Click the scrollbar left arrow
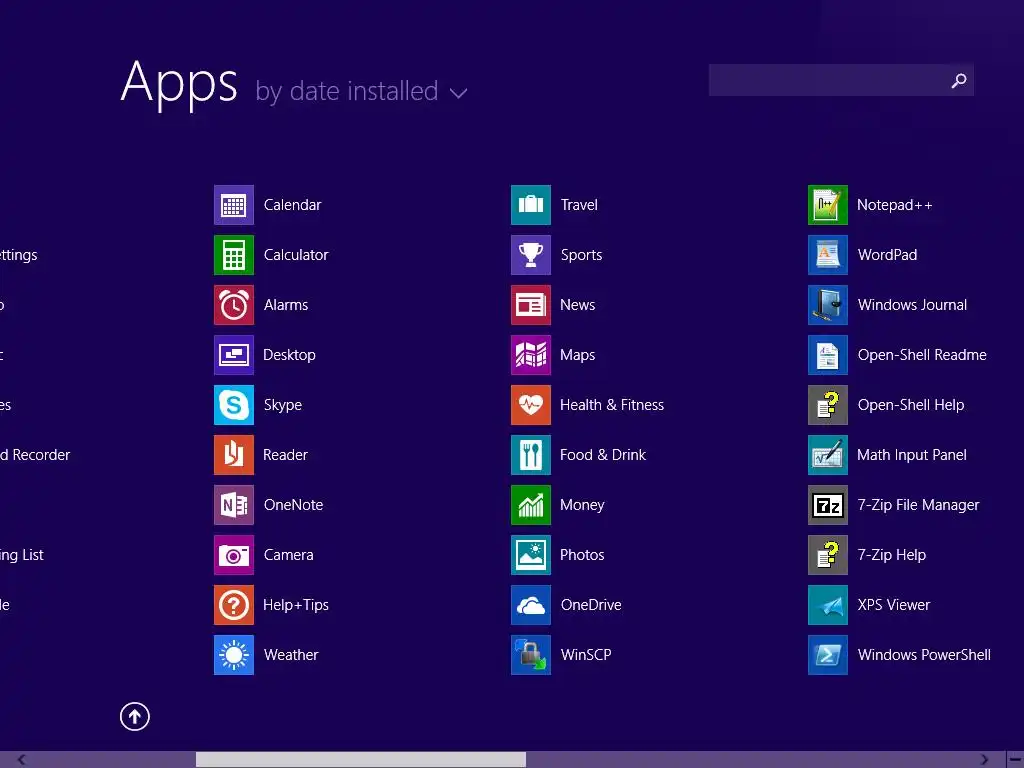 (x=22, y=760)
